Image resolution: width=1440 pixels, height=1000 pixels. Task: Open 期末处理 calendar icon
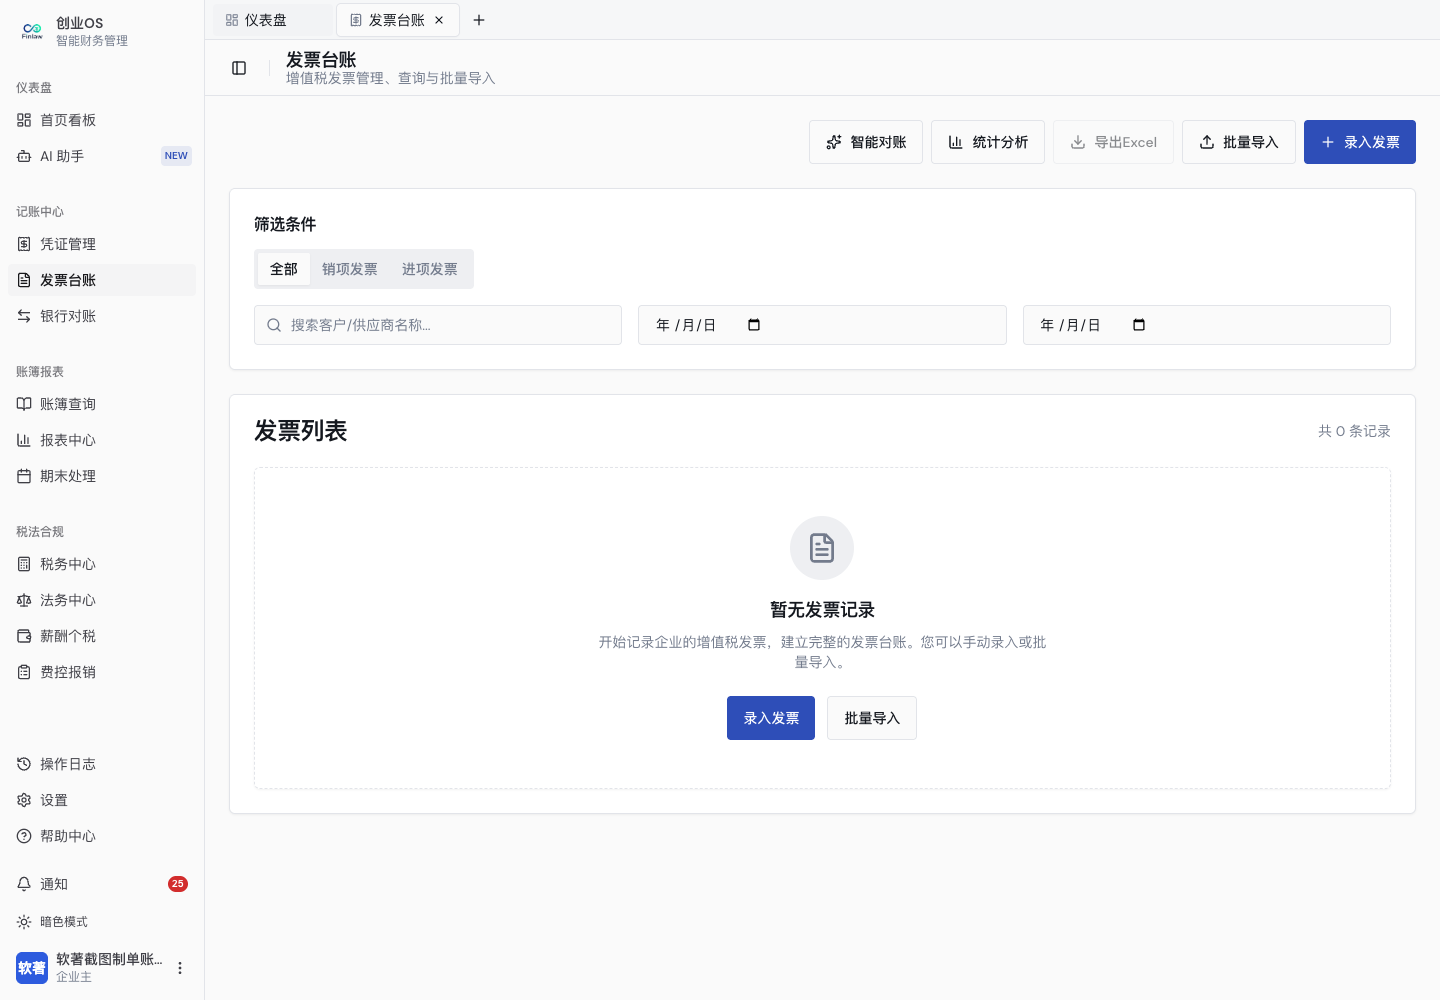24,476
